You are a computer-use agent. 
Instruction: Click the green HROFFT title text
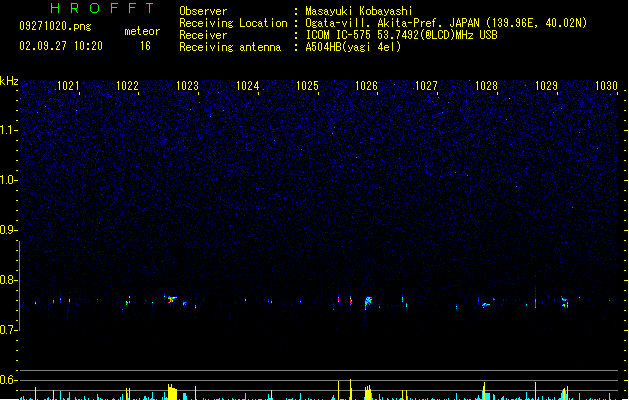(x=102, y=8)
